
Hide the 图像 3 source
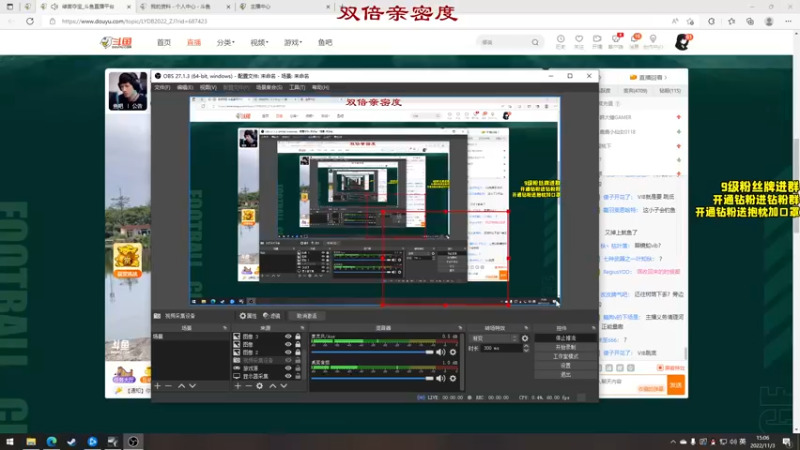click(288, 337)
